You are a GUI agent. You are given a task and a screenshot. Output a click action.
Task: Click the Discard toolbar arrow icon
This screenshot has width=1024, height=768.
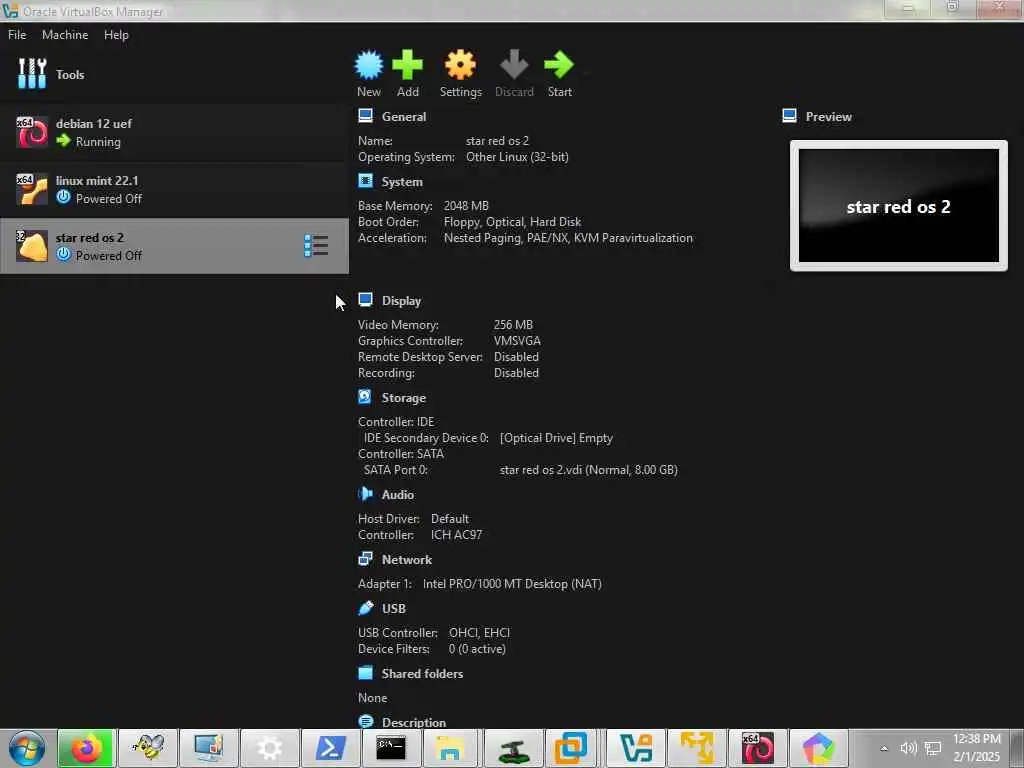(514, 65)
